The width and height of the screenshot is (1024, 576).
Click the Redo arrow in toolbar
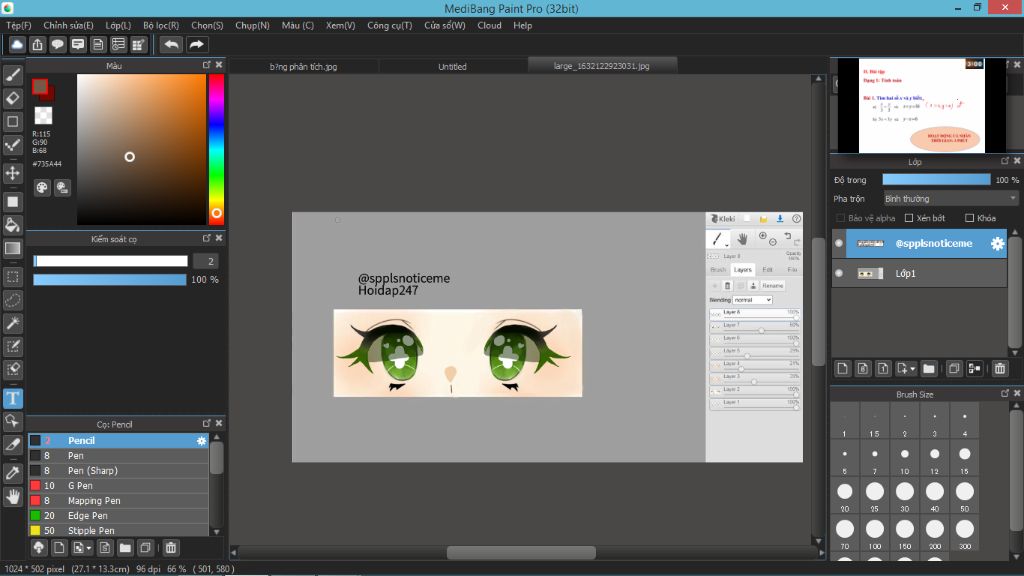196,44
